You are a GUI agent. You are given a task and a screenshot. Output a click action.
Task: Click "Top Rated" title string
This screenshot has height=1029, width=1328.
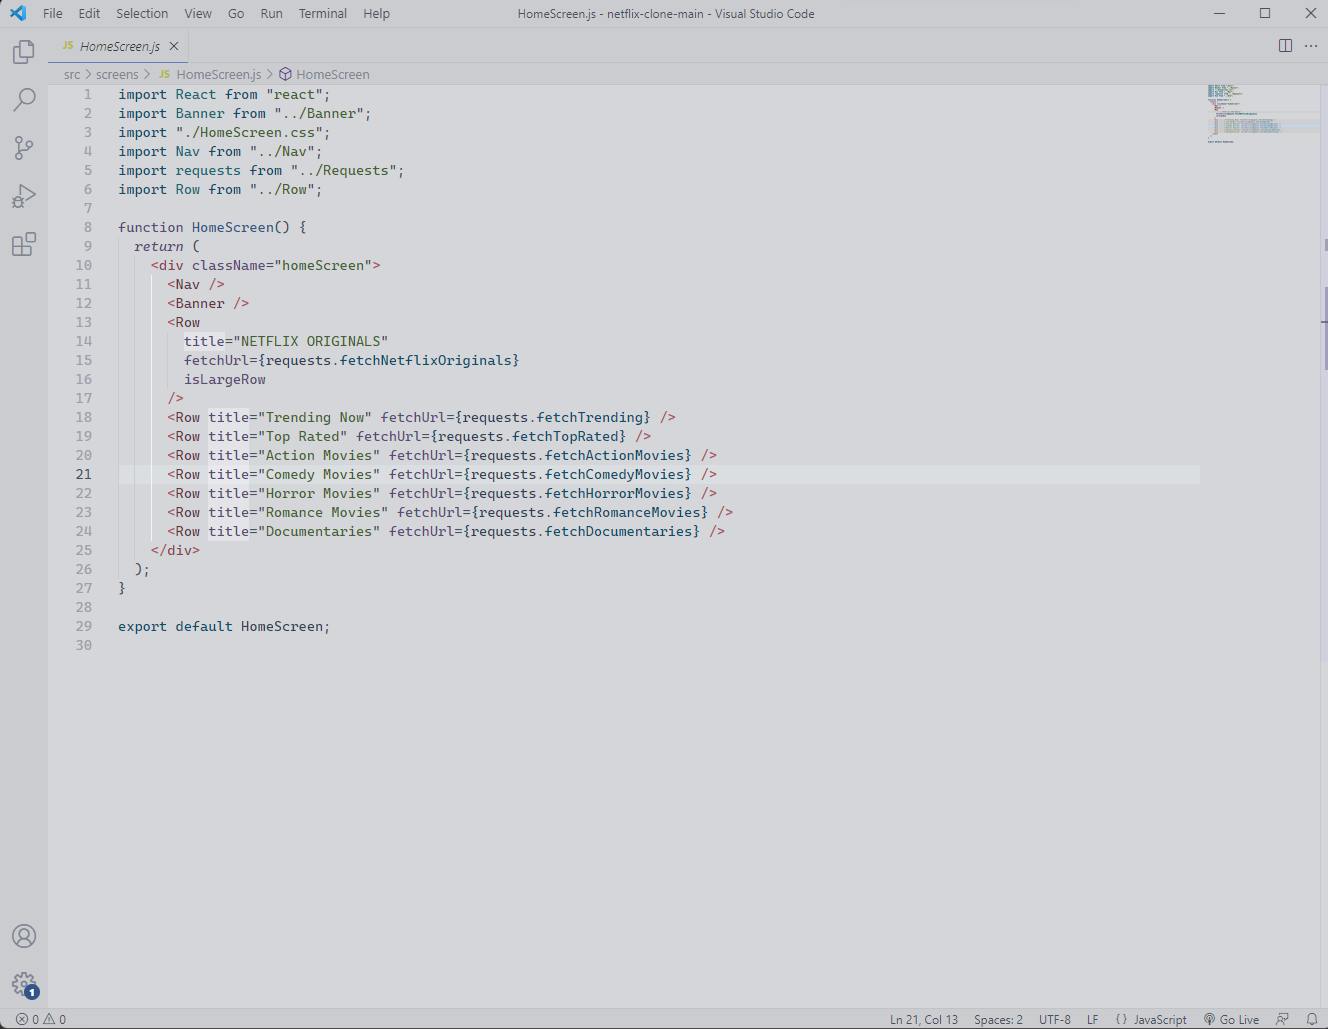click(303, 436)
